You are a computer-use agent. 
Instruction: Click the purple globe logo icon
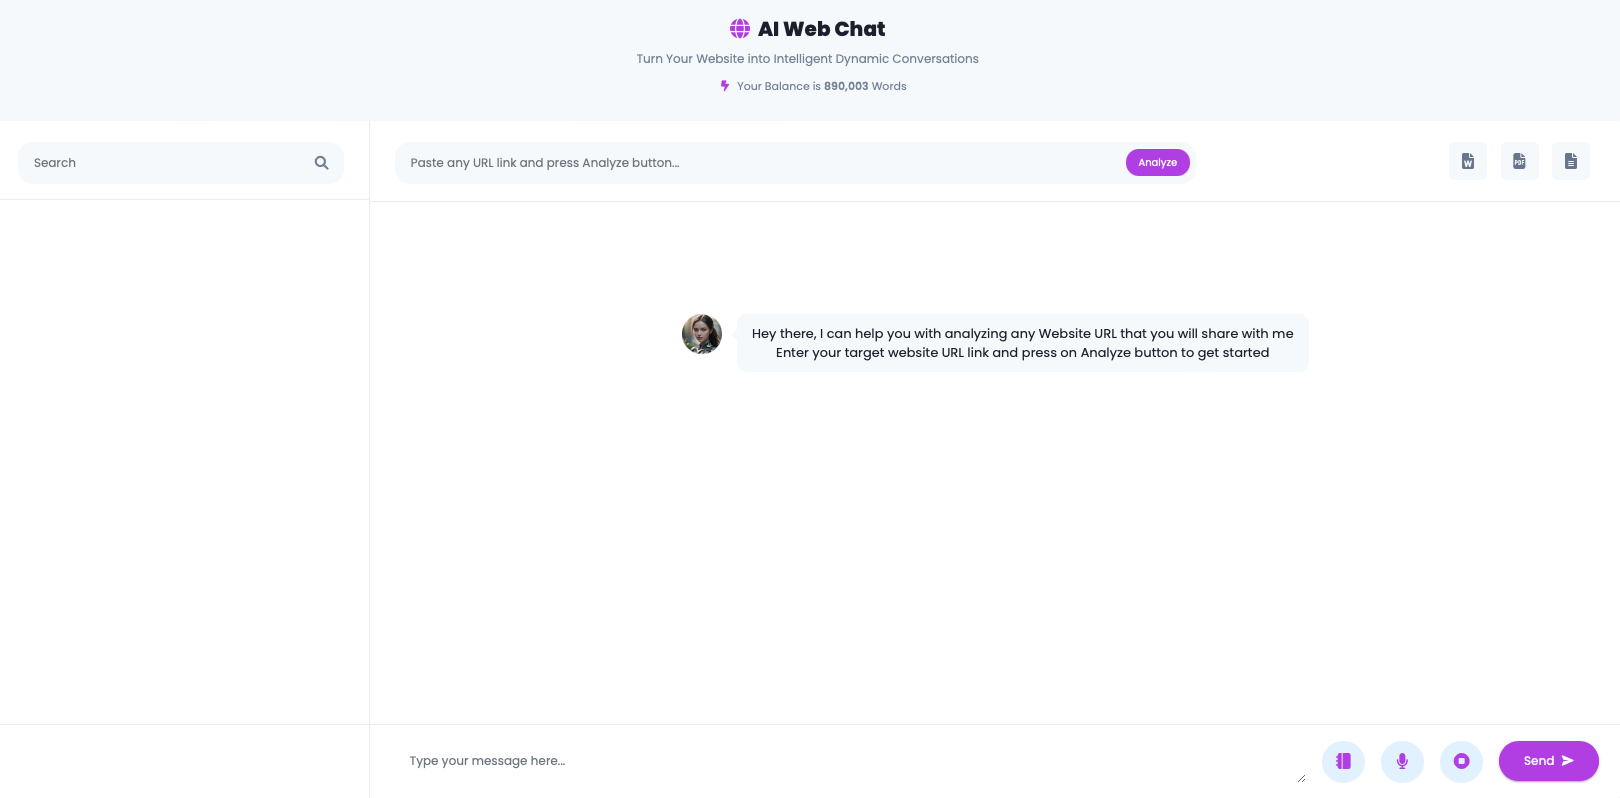[x=740, y=29]
